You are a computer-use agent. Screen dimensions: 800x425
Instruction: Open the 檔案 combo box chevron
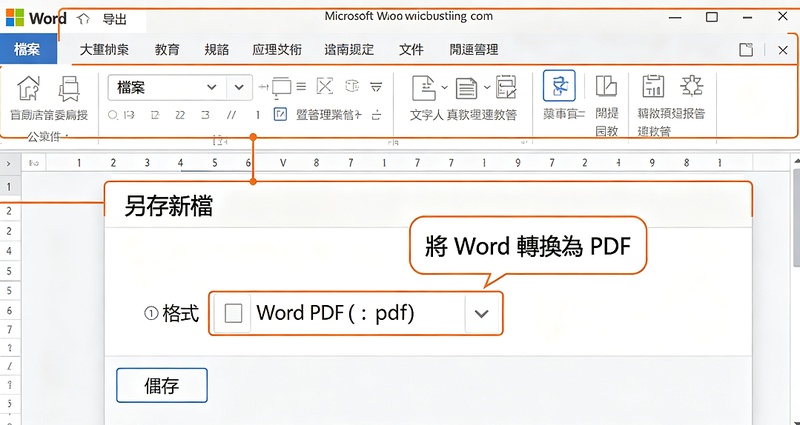pyautogui.click(x=212, y=87)
